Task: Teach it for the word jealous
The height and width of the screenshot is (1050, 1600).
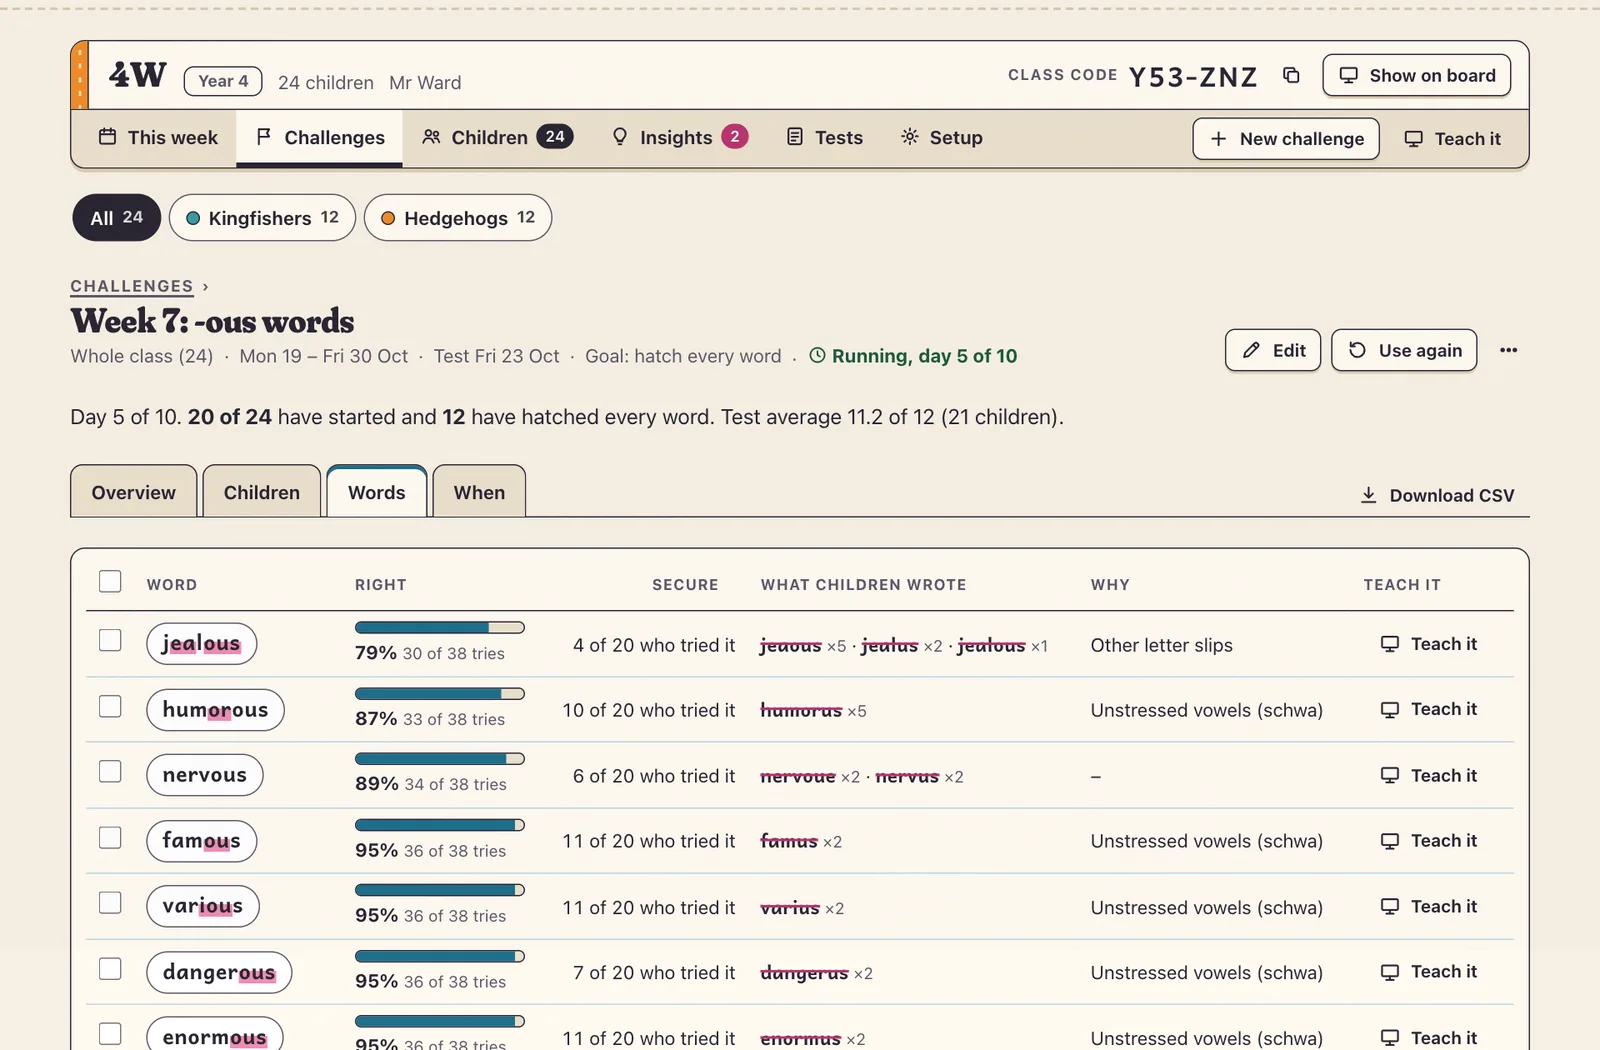Action: tap(1428, 644)
